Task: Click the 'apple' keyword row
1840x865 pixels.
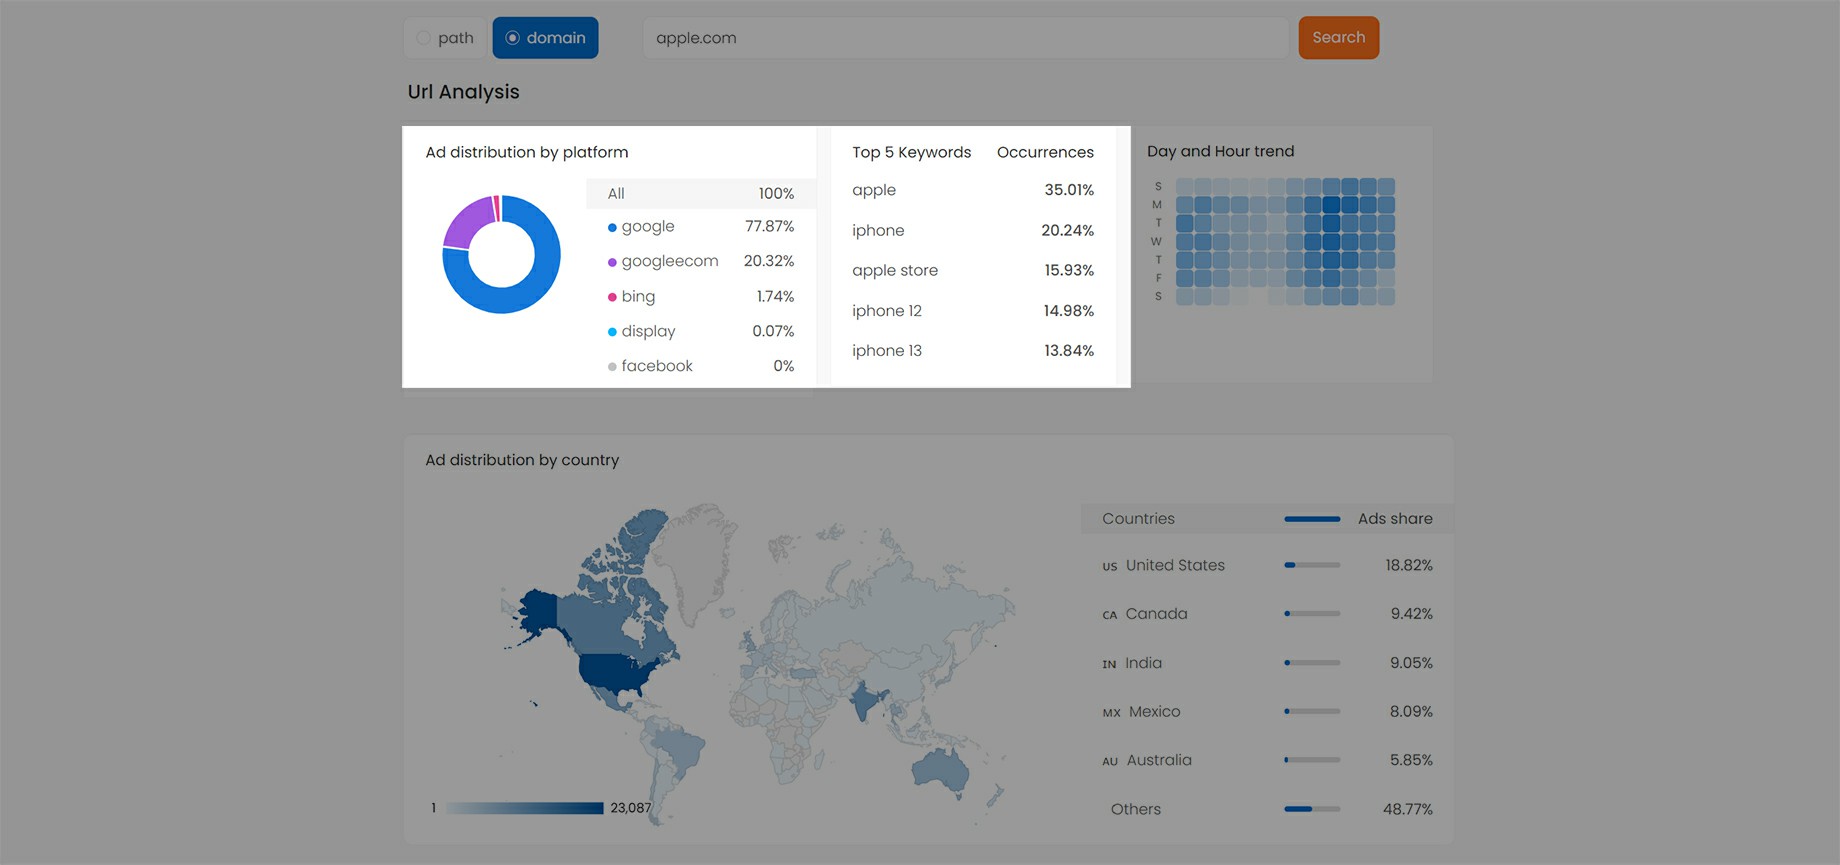Action: click(x=973, y=190)
